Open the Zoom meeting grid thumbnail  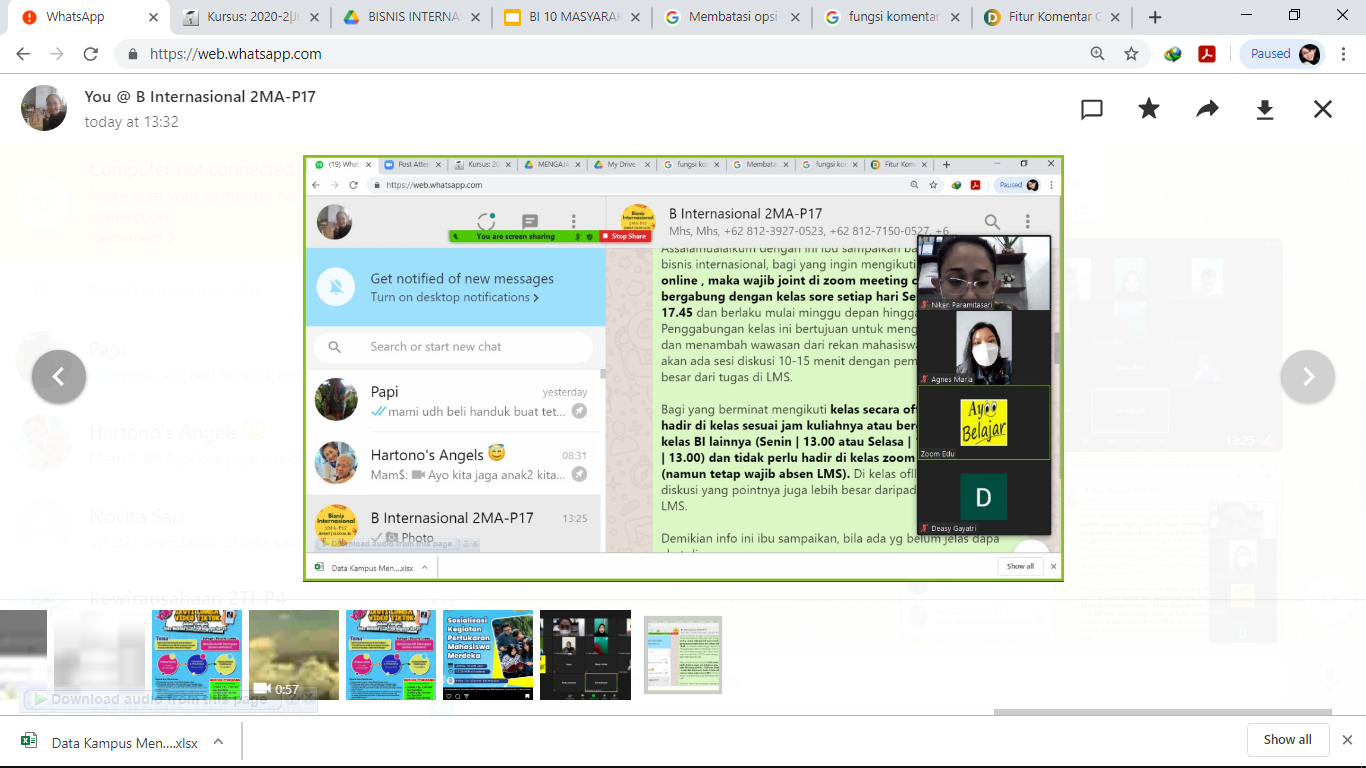[585, 655]
